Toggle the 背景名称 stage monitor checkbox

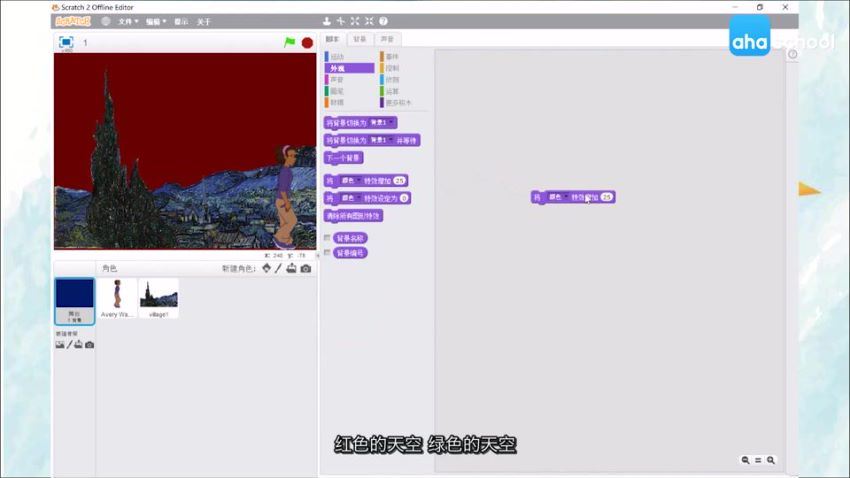[x=327, y=237]
